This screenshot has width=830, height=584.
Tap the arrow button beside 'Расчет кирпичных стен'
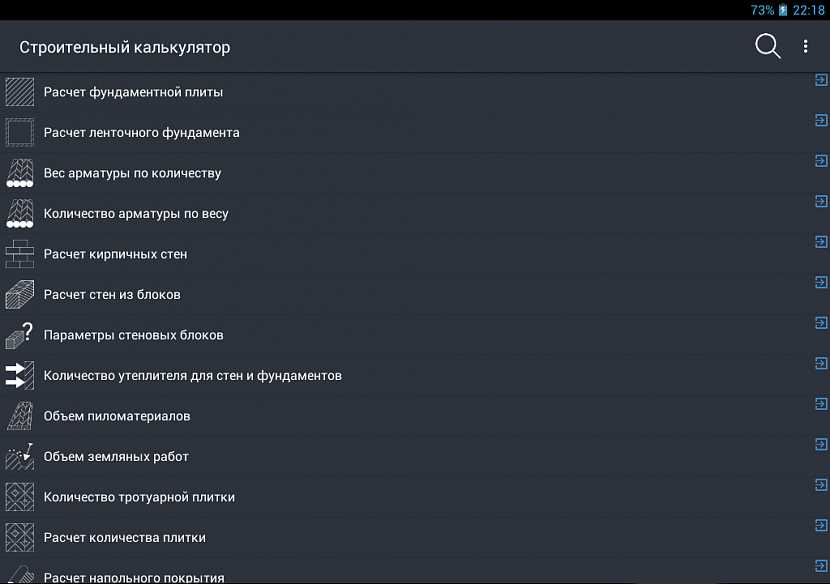(821, 242)
